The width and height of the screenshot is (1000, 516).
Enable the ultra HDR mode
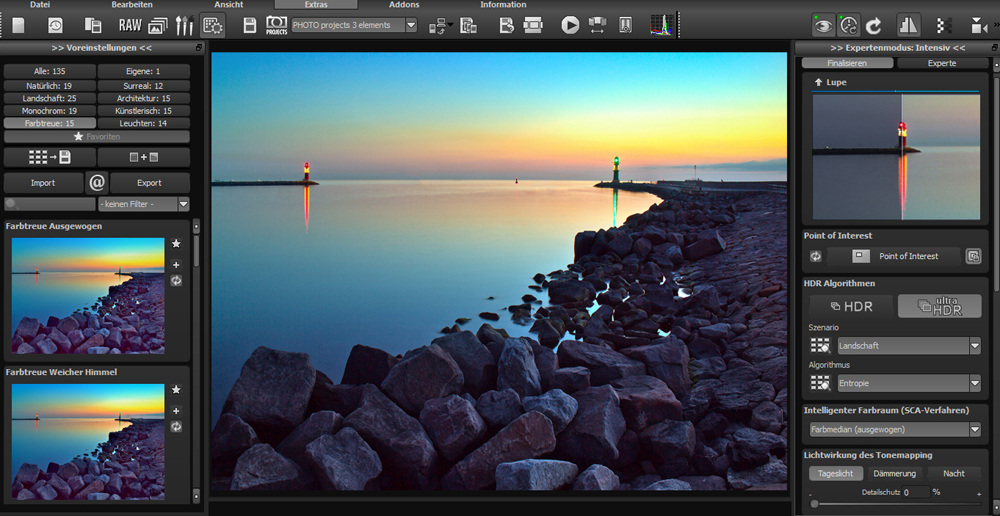pos(939,306)
